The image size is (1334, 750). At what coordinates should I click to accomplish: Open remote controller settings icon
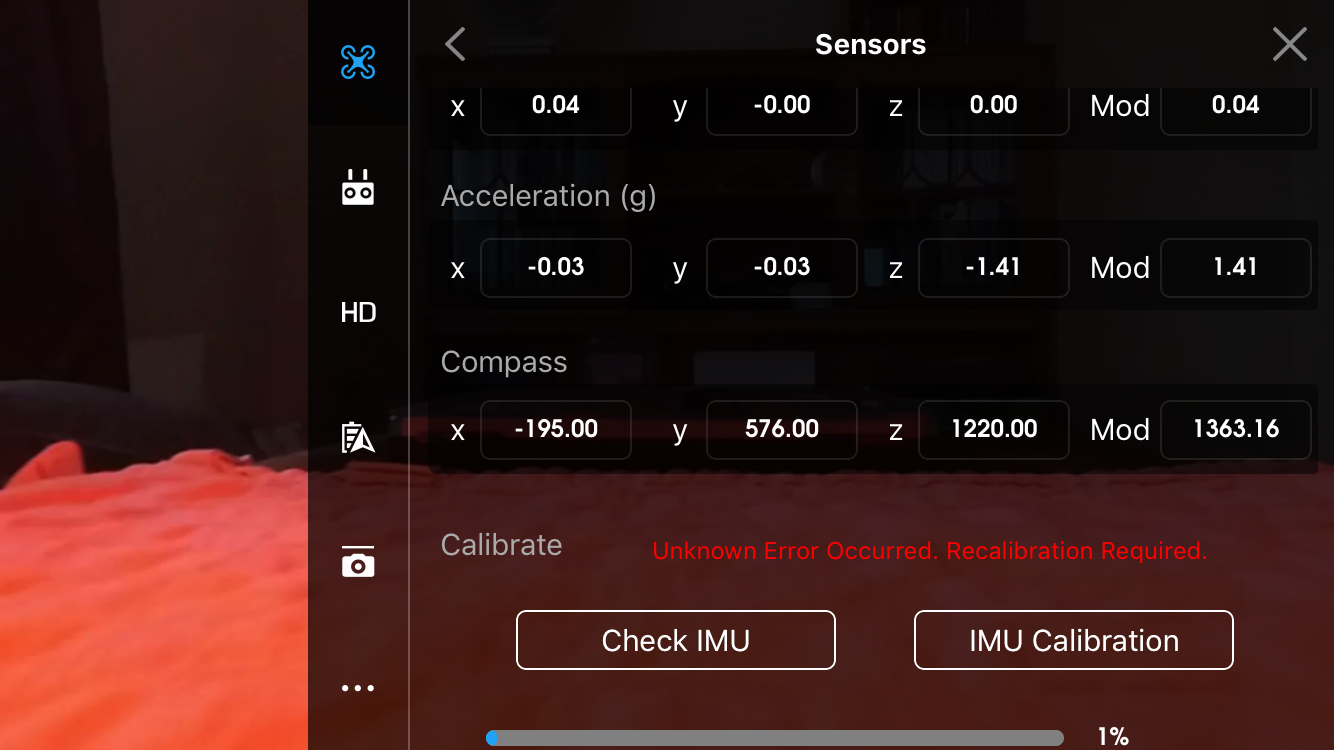pyautogui.click(x=357, y=187)
